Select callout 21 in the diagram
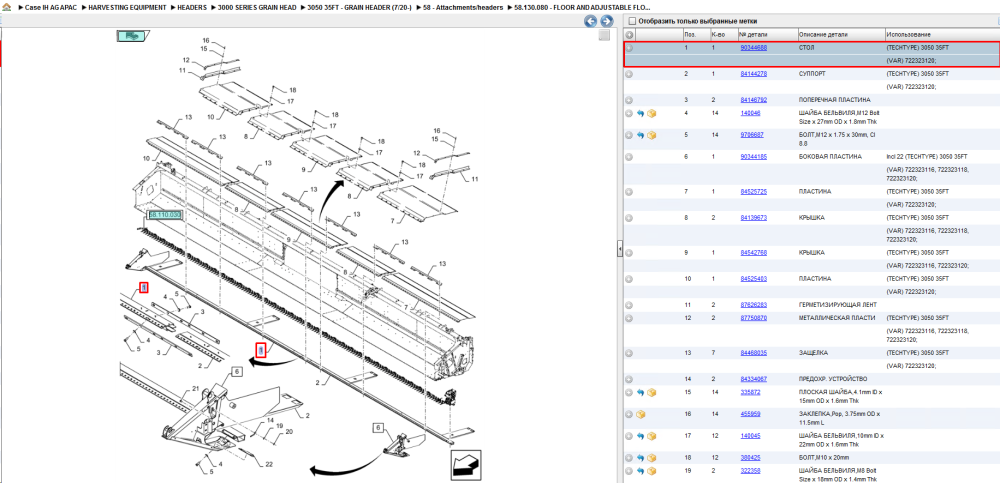Viewport: 1000px width, 483px height. [x=196, y=389]
